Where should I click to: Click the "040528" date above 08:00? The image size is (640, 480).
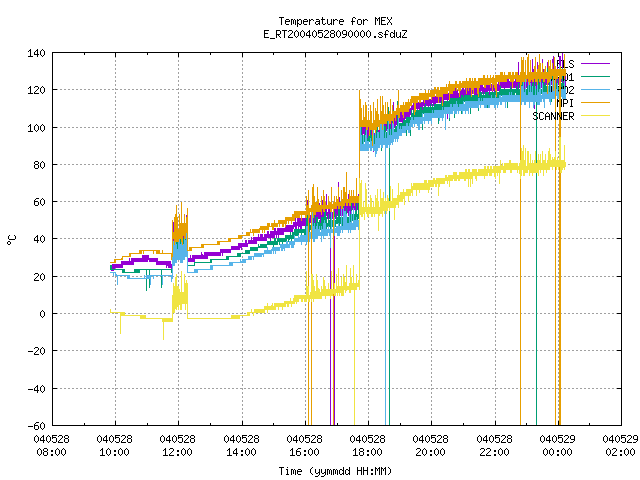tap(51, 439)
